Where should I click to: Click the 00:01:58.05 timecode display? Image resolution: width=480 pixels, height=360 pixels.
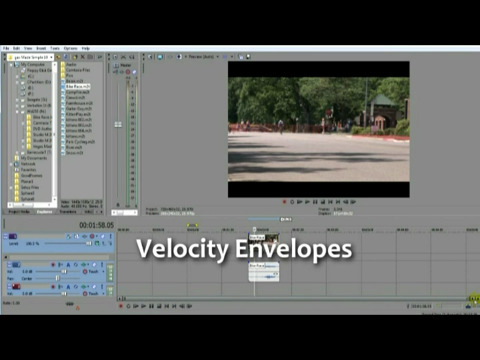click(96, 225)
